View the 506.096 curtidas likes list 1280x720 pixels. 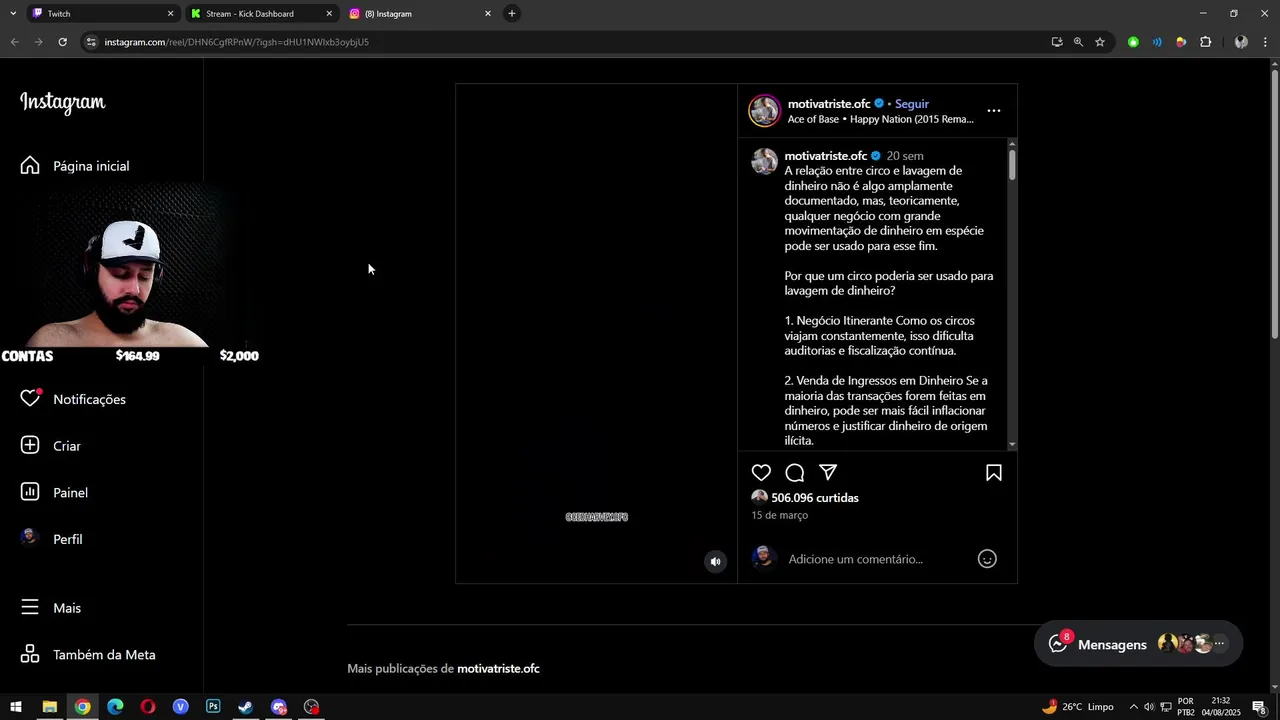click(x=815, y=498)
